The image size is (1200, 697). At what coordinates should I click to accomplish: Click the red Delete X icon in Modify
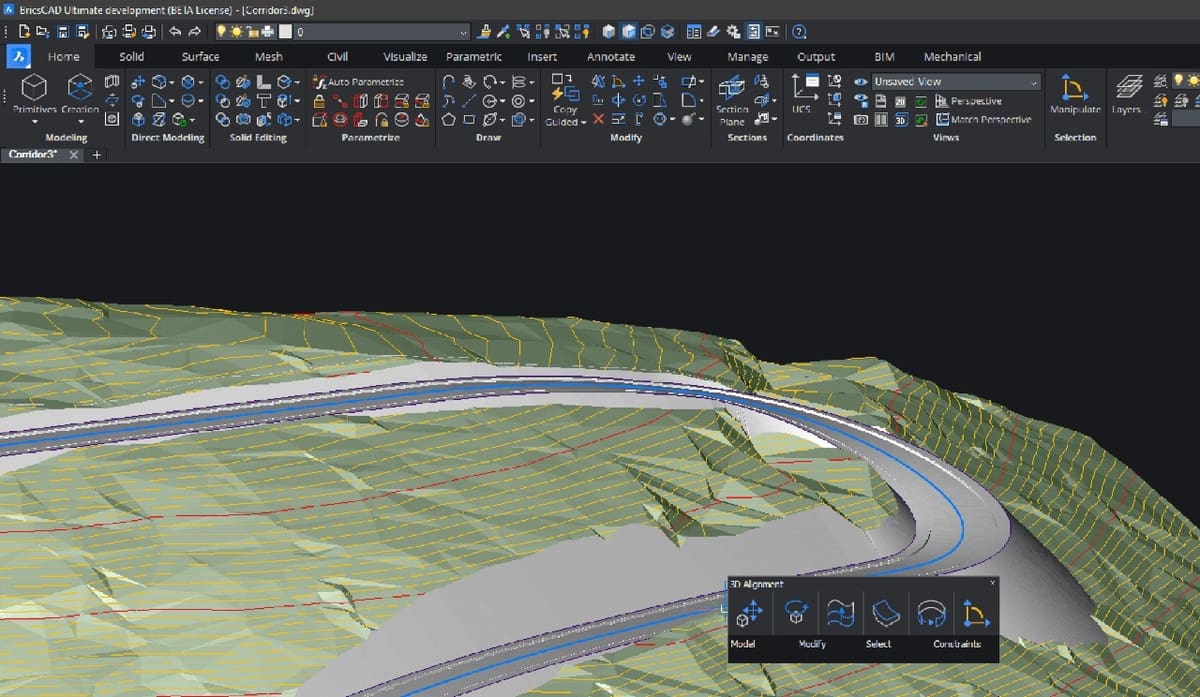point(598,120)
